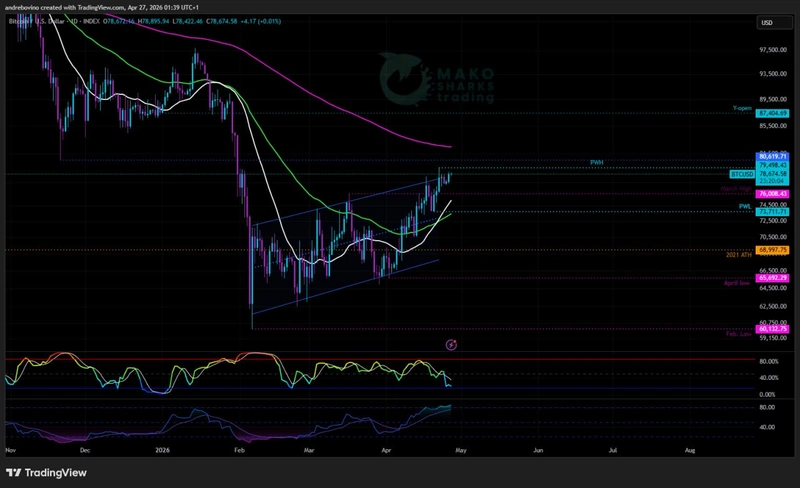The height and width of the screenshot is (488, 800).
Task: Click the May marker on time axis
Action: [x=462, y=451]
